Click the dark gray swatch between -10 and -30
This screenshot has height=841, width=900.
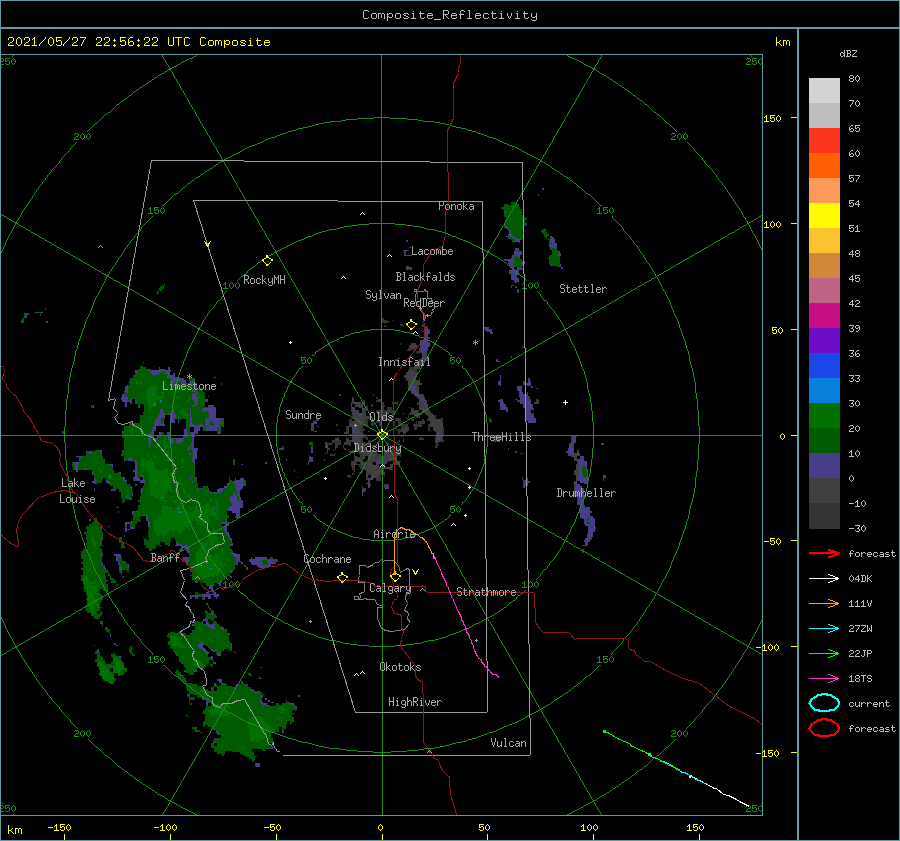pos(824,516)
